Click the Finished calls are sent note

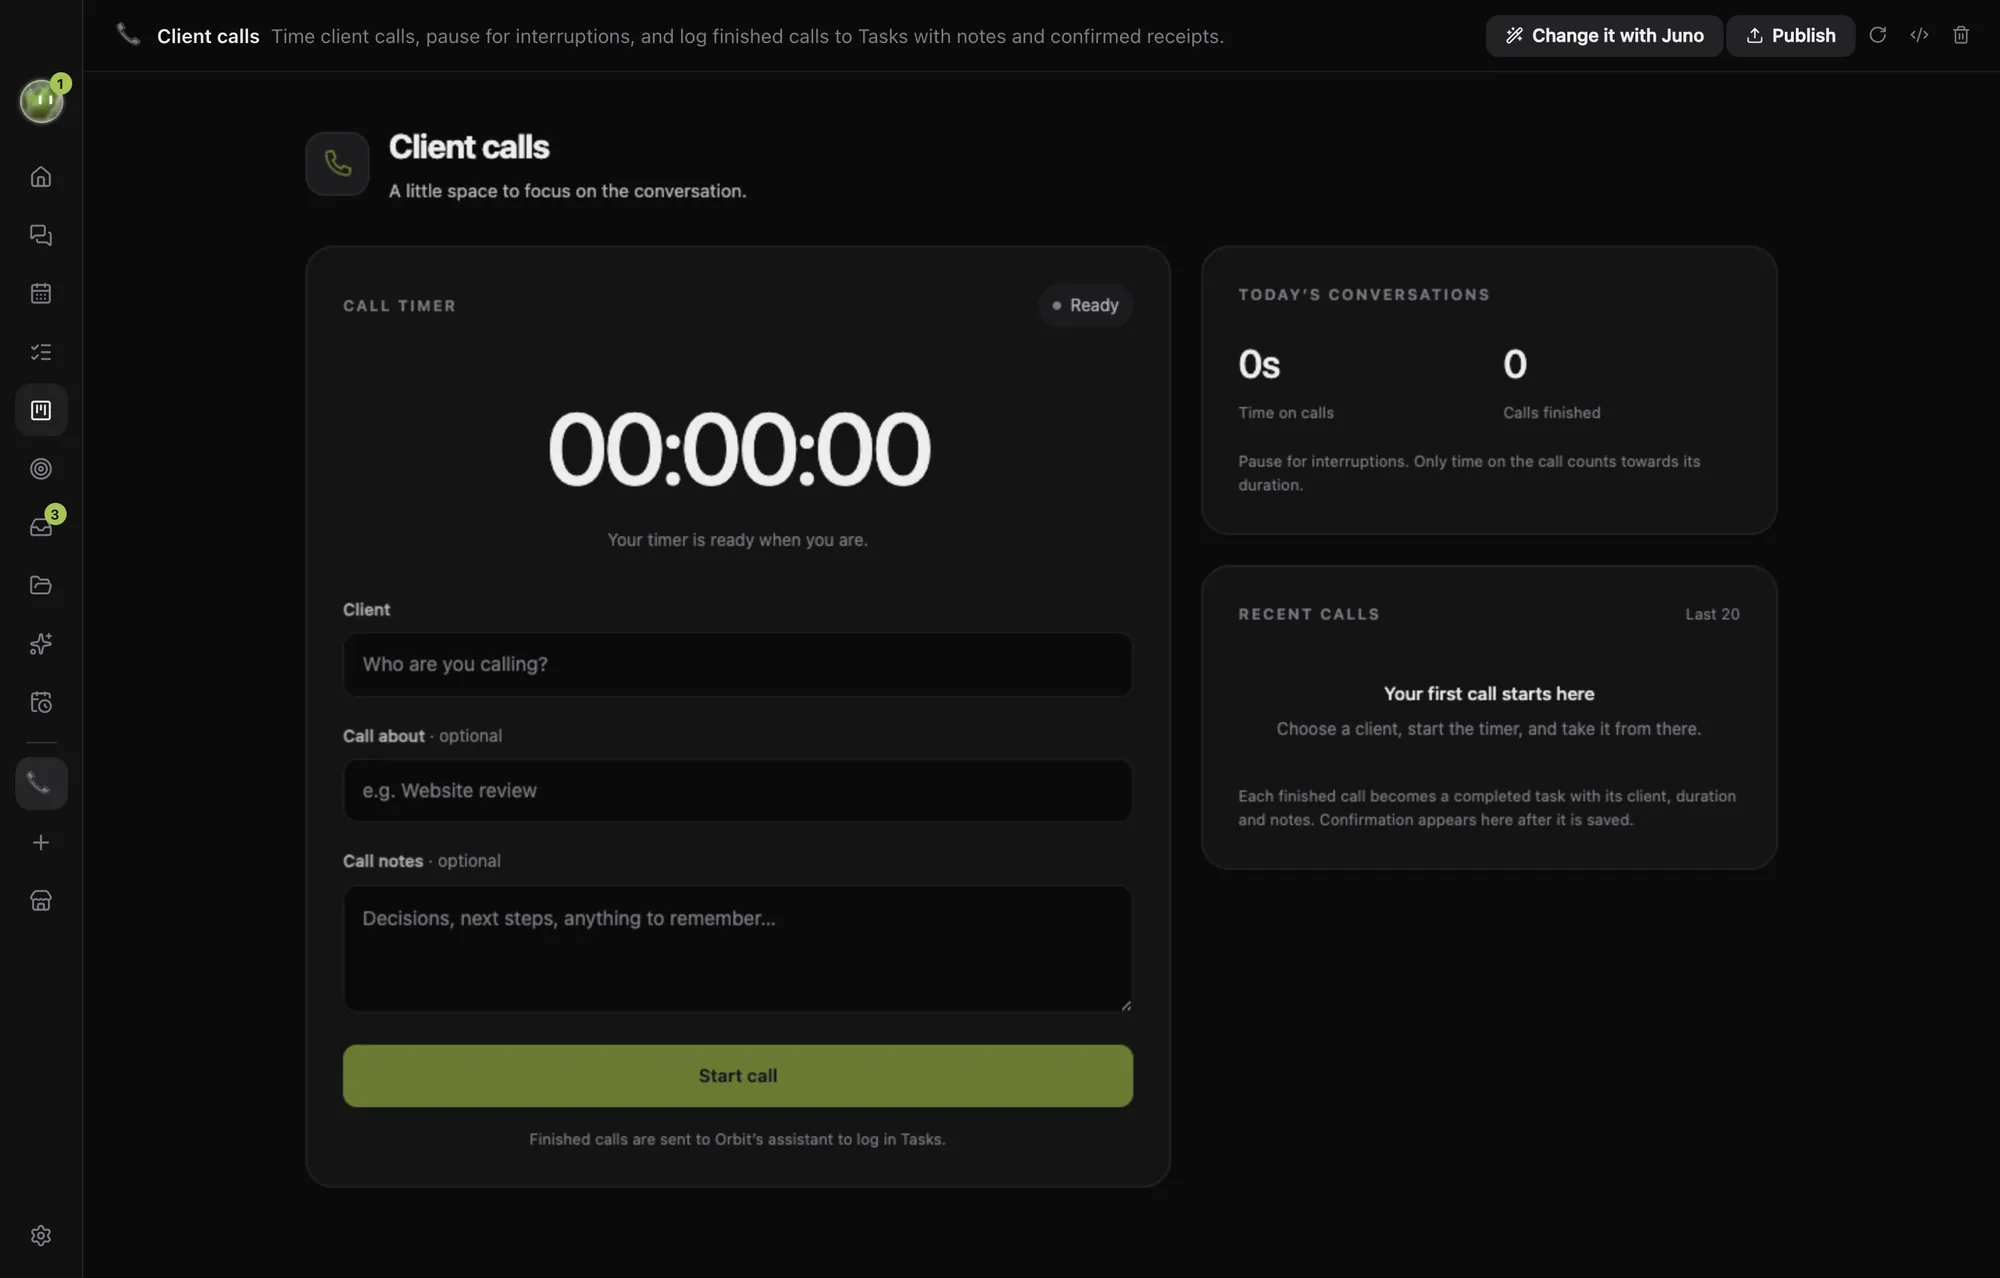[x=737, y=1139]
